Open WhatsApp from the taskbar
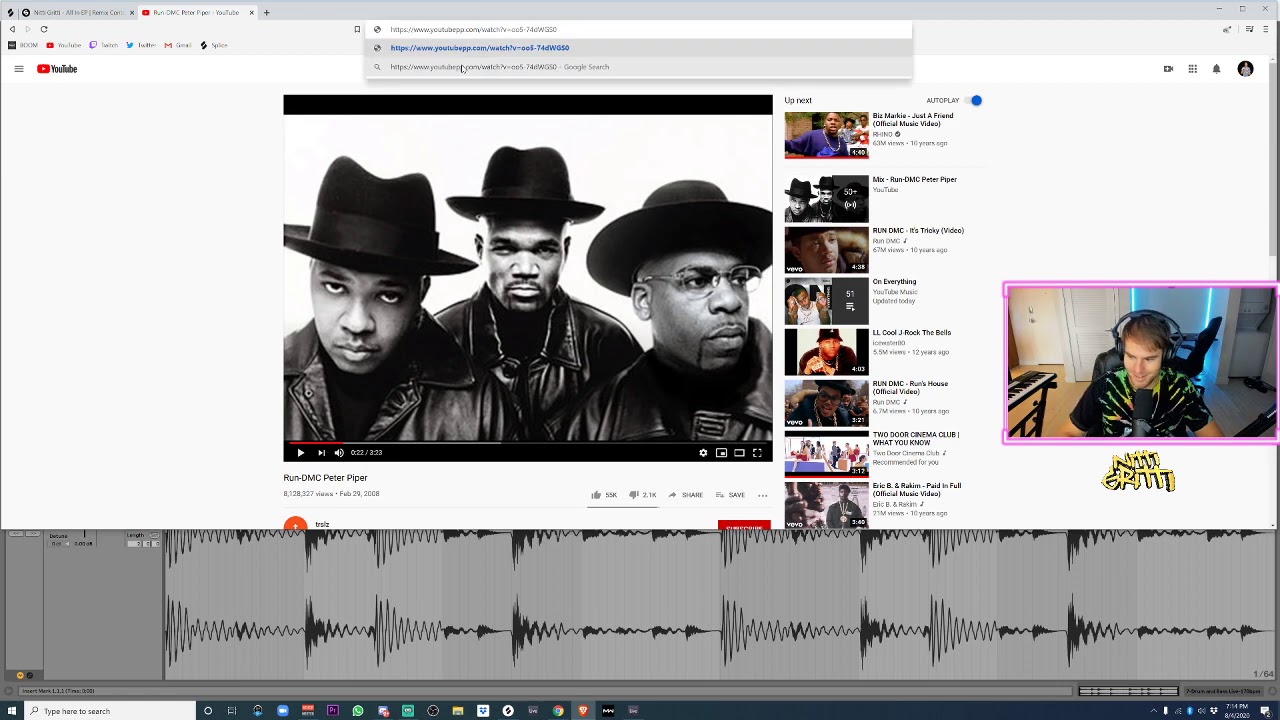 tap(358, 711)
